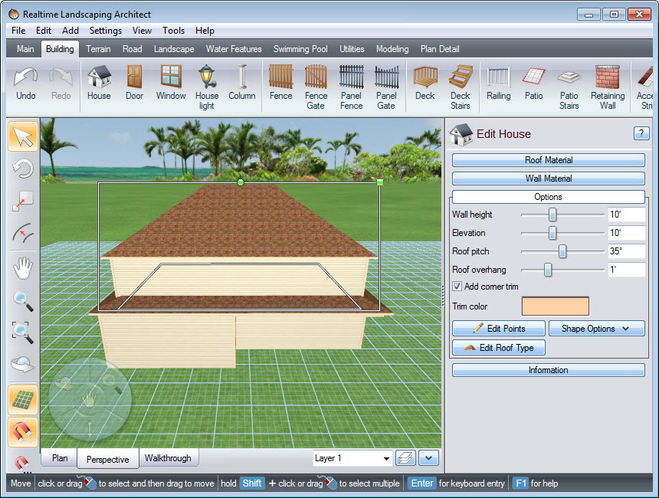
Task: Toggle the magnet snap button
Action: (23, 432)
